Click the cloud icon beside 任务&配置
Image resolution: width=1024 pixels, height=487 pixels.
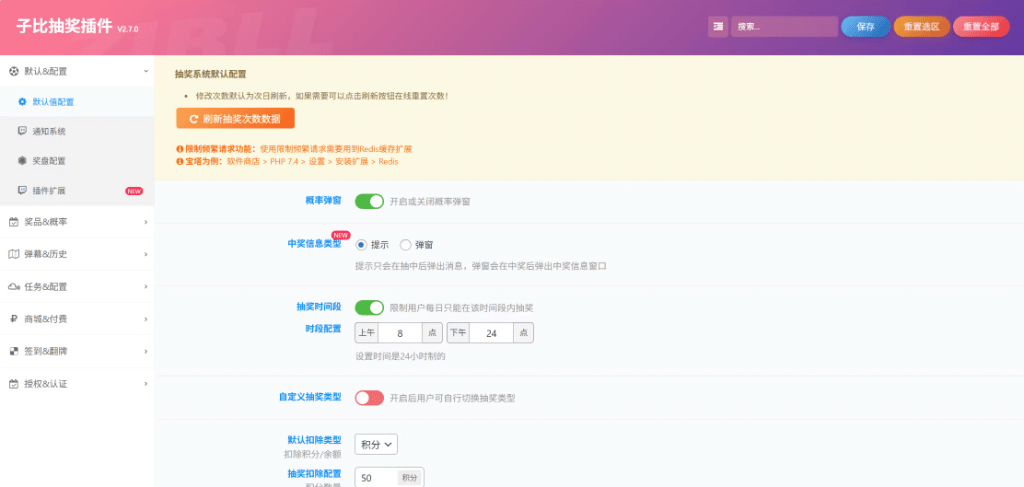(14, 287)
